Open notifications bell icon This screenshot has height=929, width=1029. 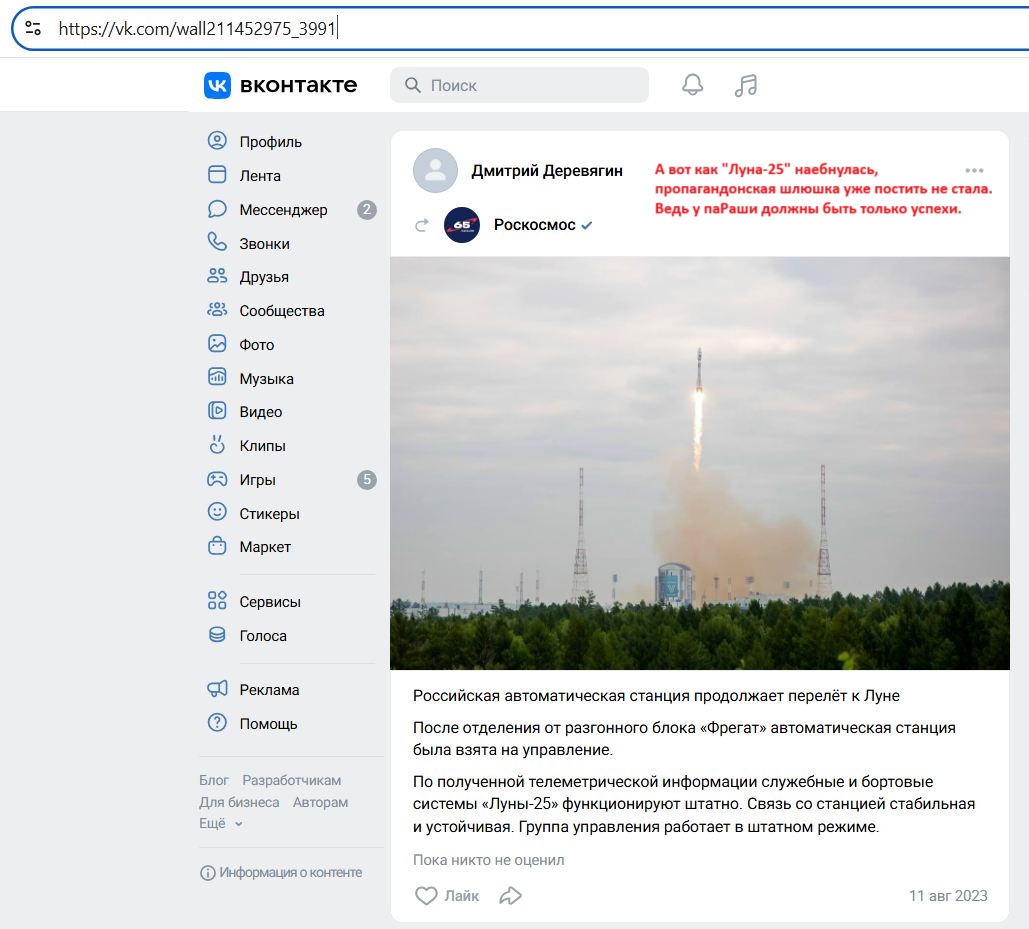pos(692,85)
